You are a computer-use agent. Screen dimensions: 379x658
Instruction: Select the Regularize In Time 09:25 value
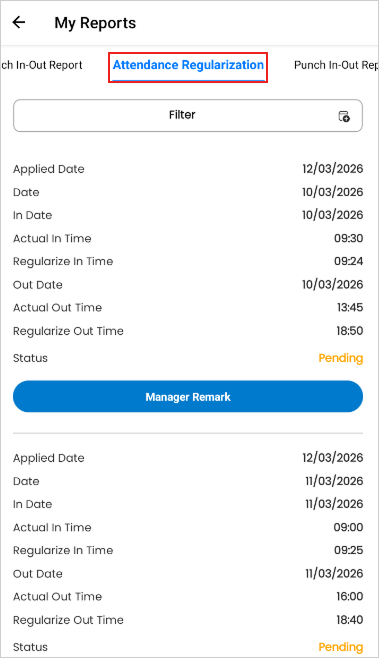click(348, 550)
